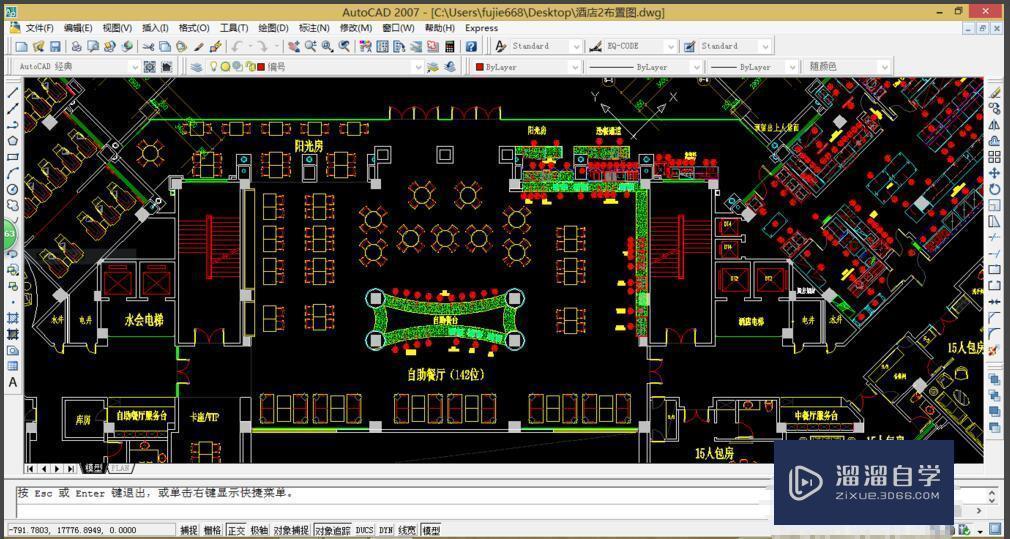
Task: Click the Paste icon in toolbar
Action: pyautogui.click(x=182, y=46)
